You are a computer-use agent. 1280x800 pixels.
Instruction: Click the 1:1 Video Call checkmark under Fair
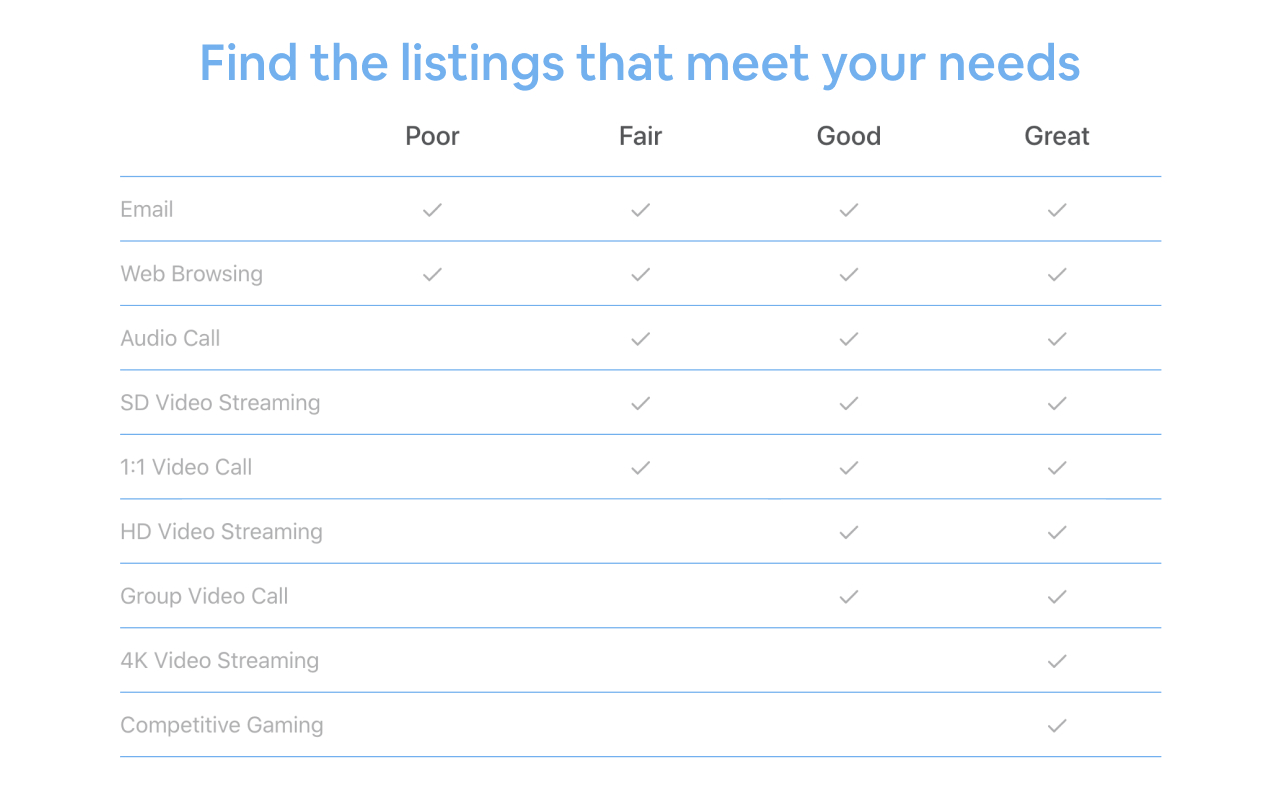[x=641, y=467]
